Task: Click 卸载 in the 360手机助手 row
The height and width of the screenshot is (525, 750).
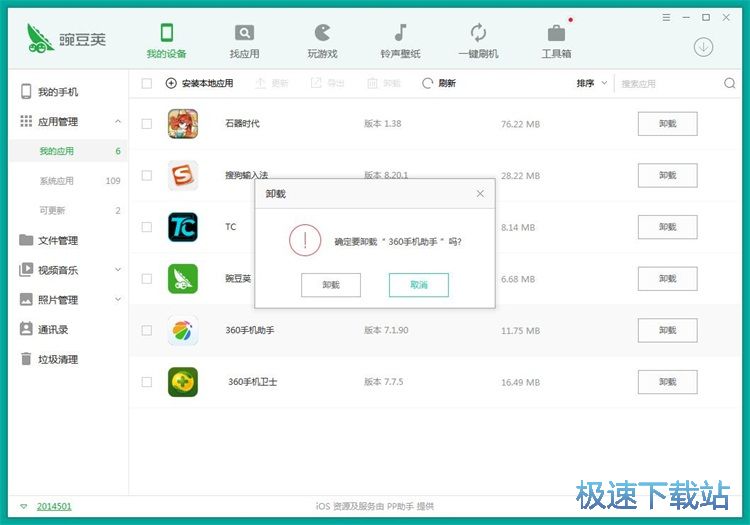Action: point(667,330)
